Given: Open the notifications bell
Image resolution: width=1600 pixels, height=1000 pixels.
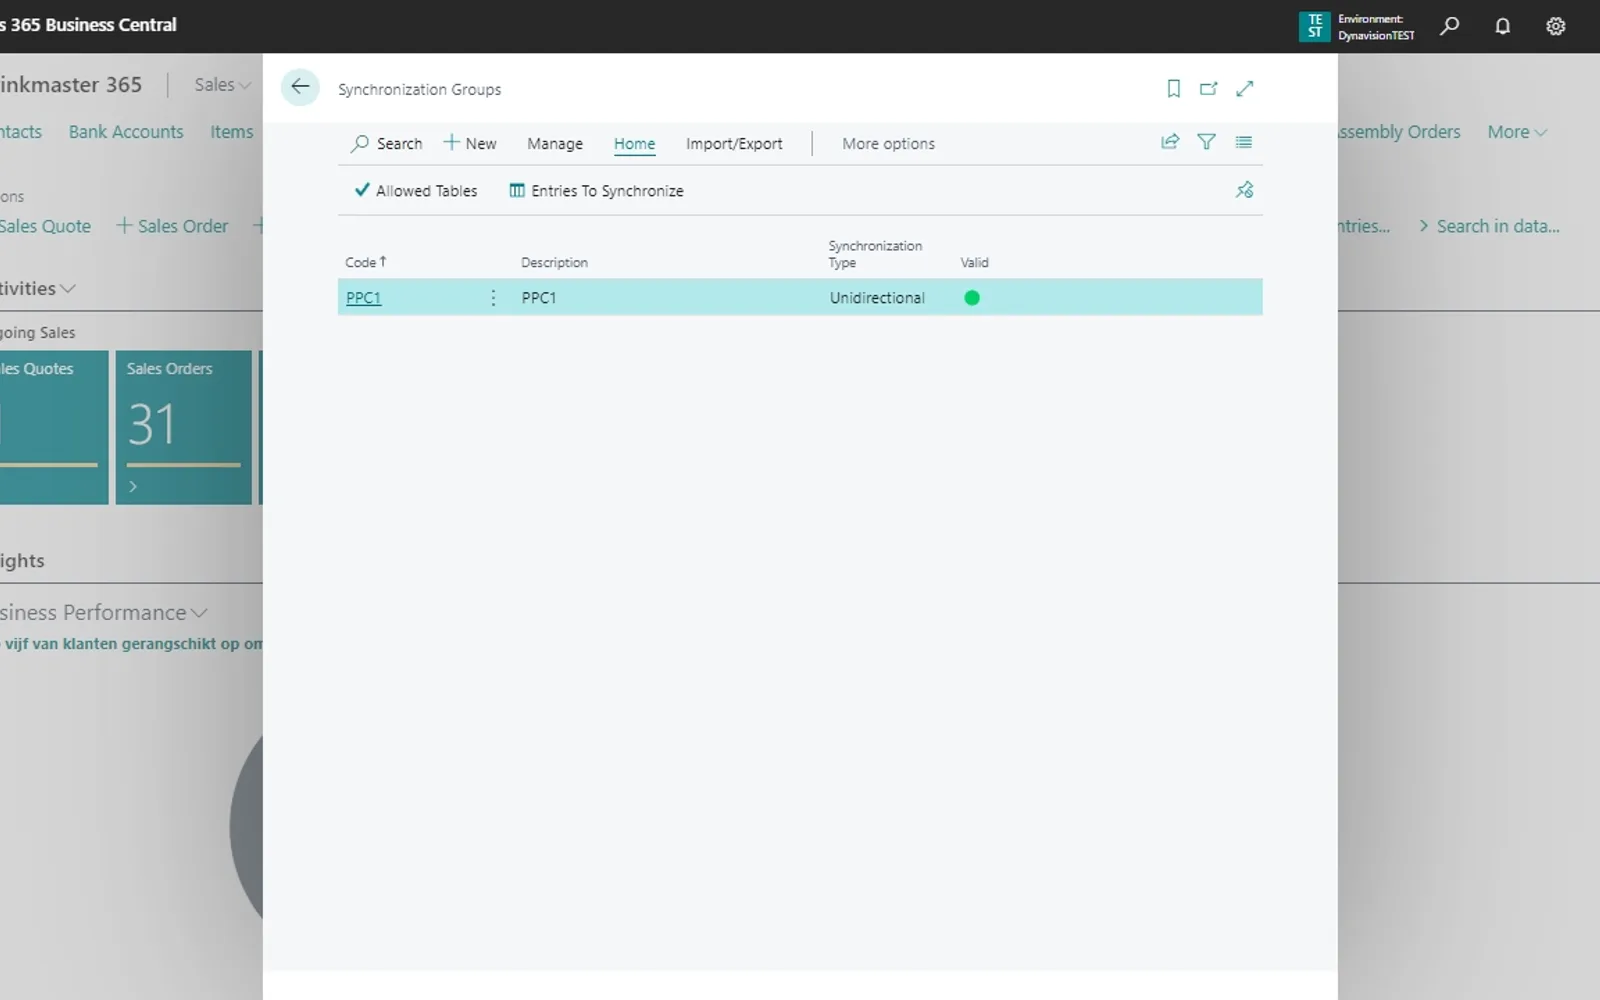Looking at the screenshot, I should pos(1503,27).
